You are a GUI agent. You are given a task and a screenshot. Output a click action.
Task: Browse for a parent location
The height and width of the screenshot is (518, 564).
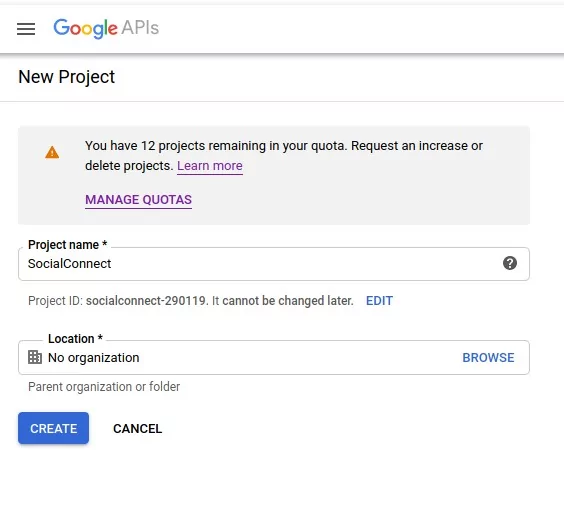[x=488, y=358]
